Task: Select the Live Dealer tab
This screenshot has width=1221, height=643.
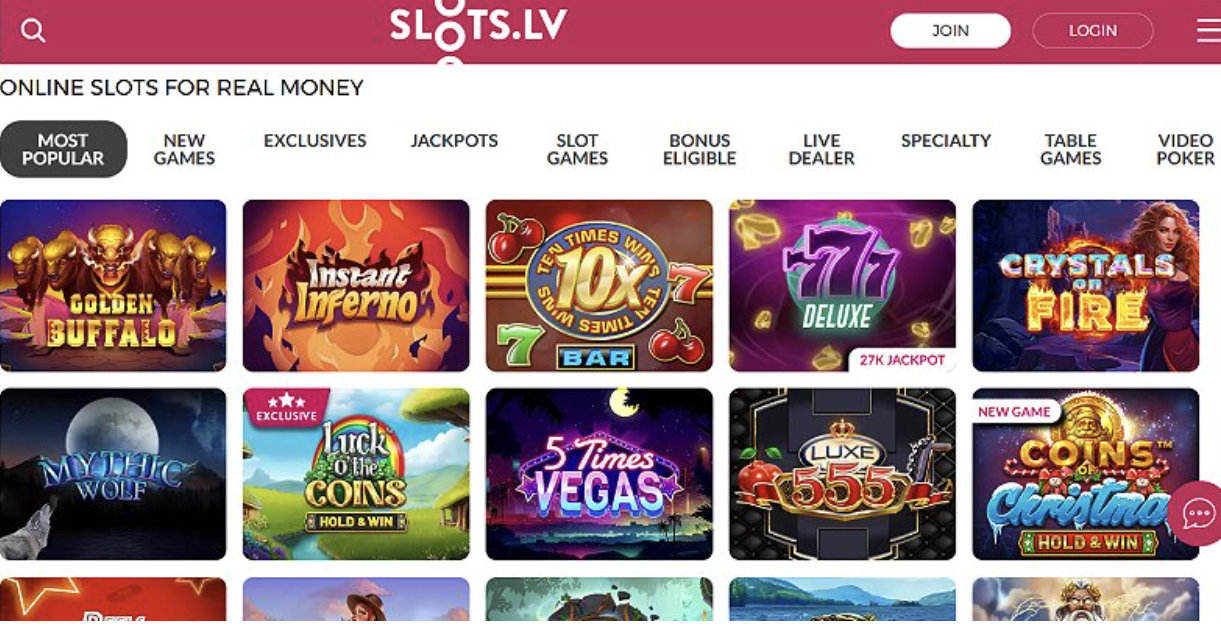Action: (821, 149)
